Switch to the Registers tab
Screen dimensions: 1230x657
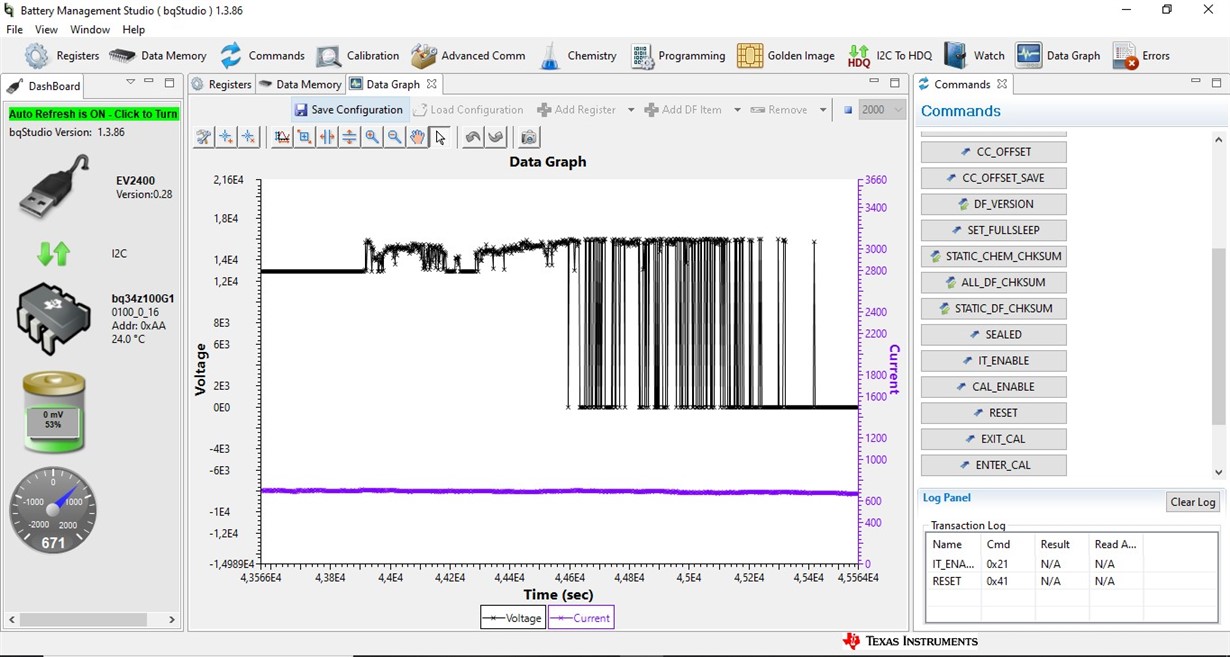coord(221,85)
